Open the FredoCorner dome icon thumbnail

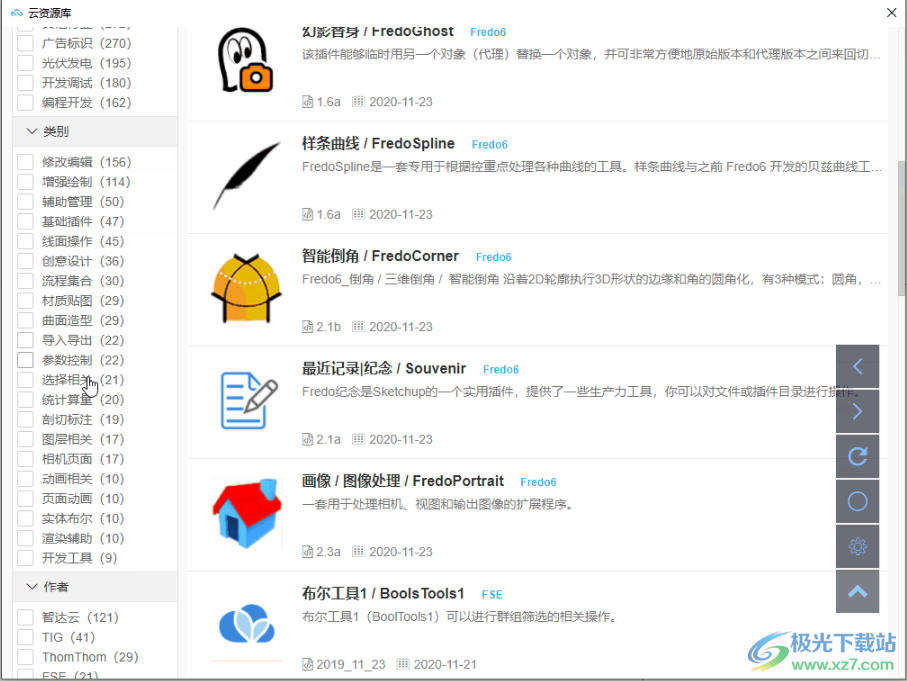pyautogui.click(x=246, y=288)
